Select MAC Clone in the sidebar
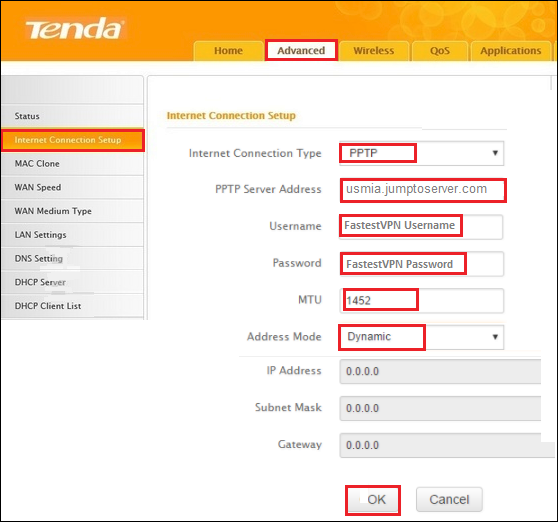The height and width of the screenshot is (522, 558). (72, 164)
